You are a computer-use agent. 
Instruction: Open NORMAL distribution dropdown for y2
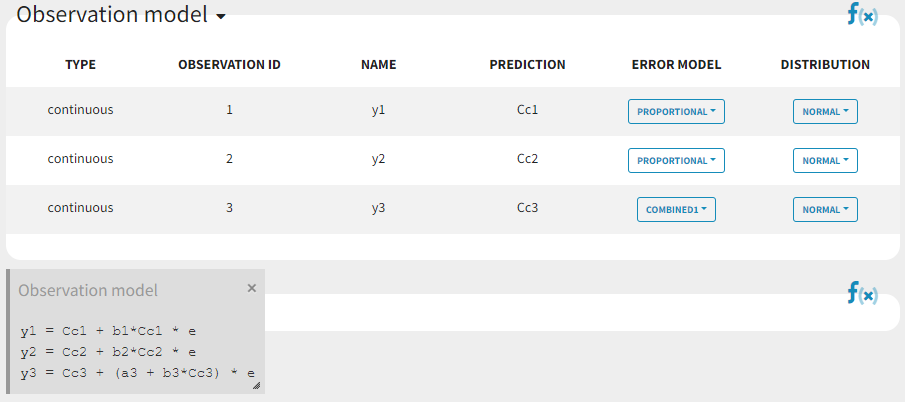pos(825,160)
